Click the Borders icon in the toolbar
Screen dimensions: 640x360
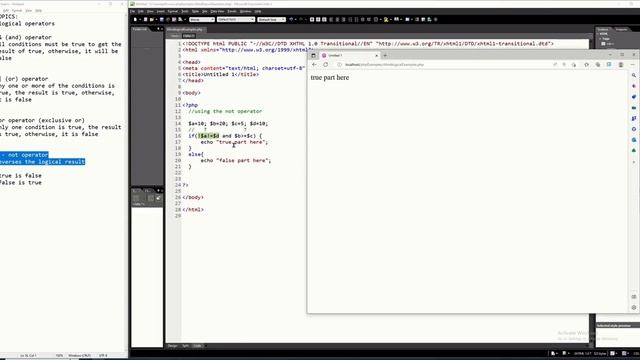376,19
